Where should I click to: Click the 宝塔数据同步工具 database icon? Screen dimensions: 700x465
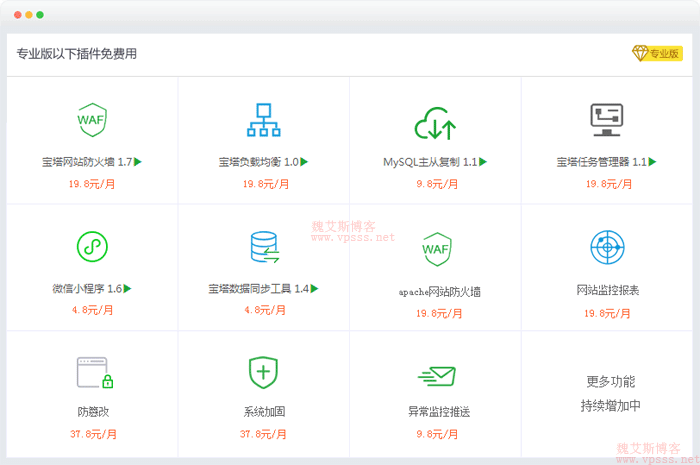click(264, 247)
